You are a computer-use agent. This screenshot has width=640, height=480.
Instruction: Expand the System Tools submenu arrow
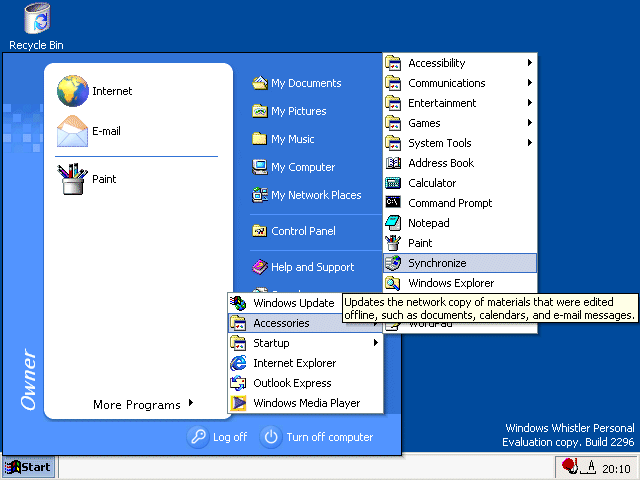point(529,142)
